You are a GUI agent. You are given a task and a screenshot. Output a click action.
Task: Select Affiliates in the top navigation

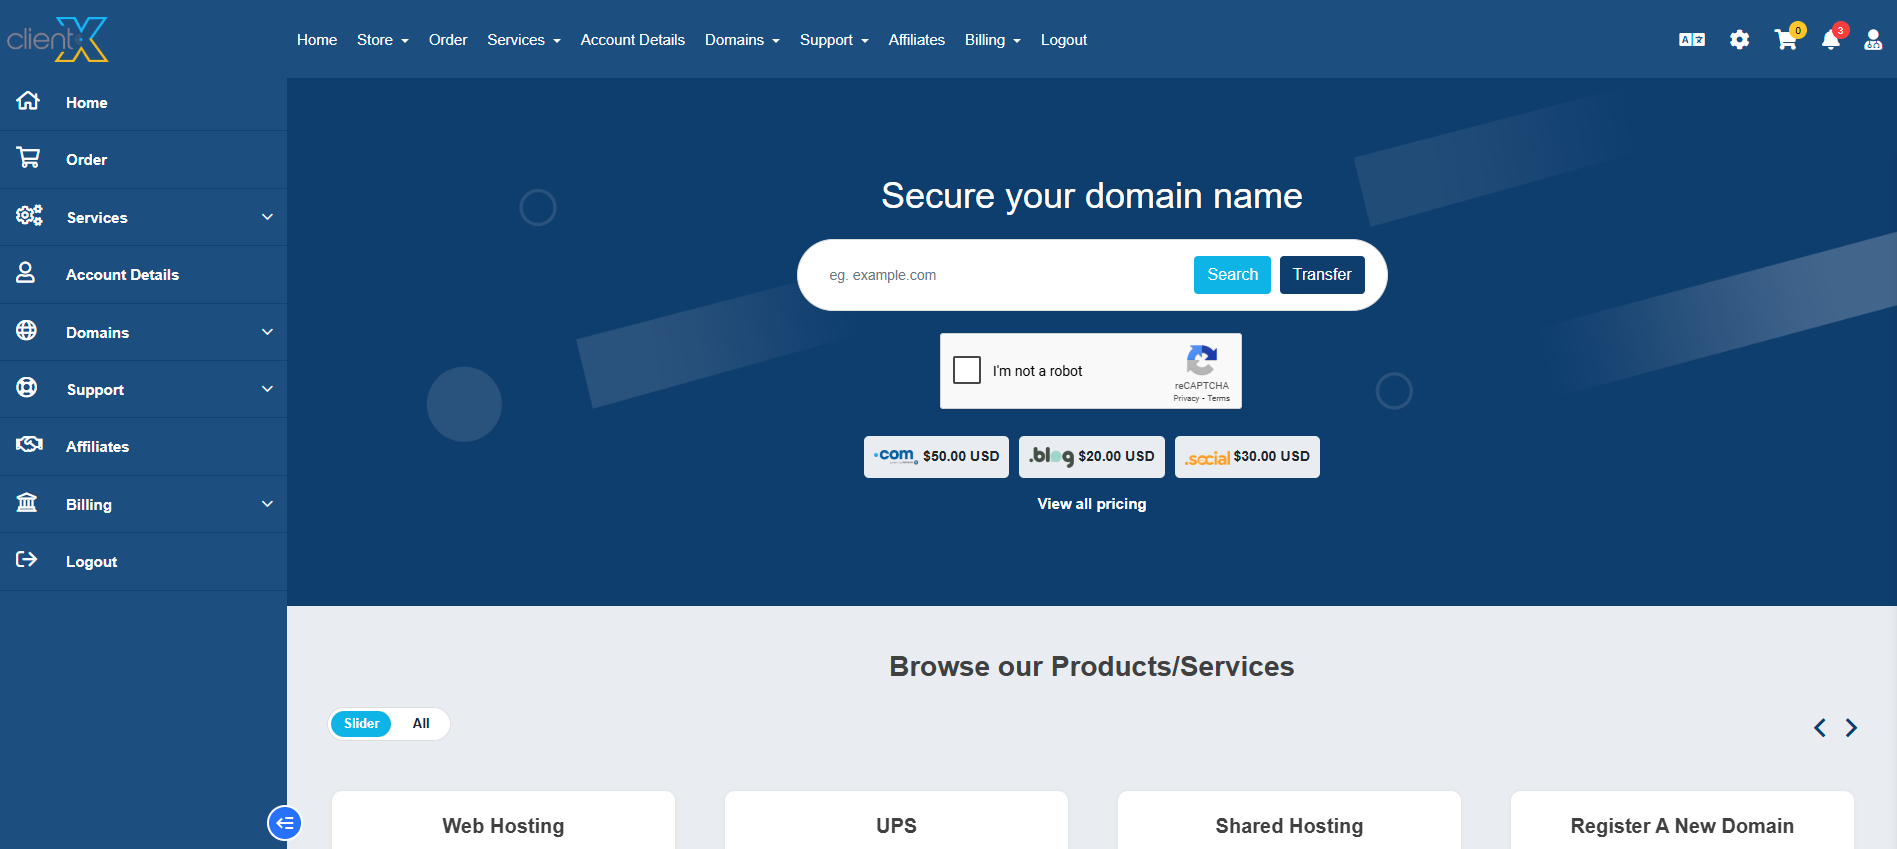point(916,40)
